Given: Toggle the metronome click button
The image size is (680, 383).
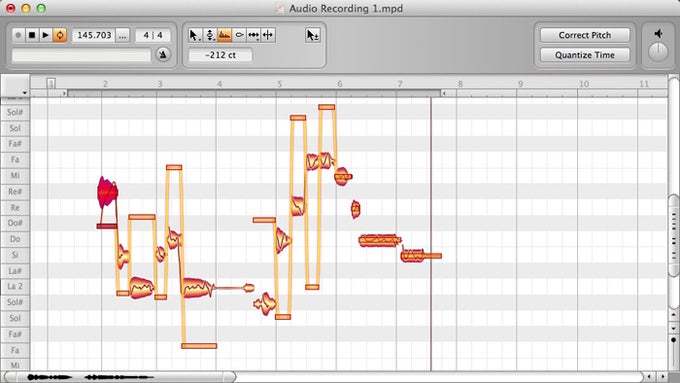Looking at the screenshot, I should [163, 55].
